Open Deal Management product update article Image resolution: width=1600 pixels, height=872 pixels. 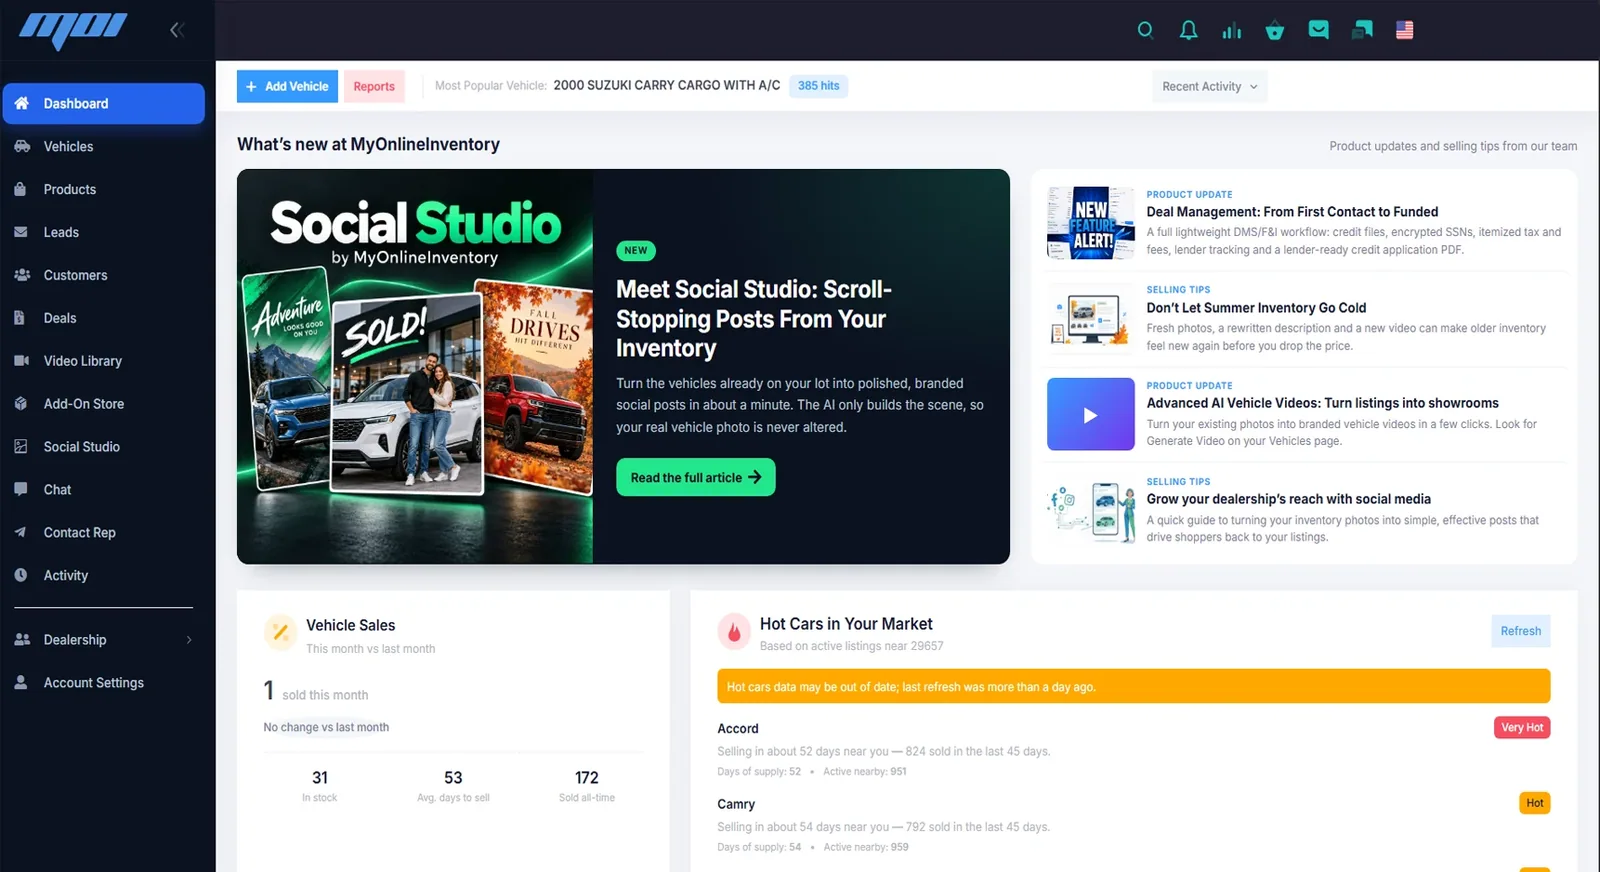[1292, 212]
